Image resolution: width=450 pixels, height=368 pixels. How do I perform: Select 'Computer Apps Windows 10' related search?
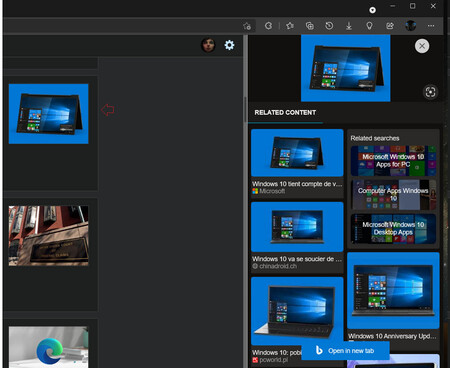pyautogui.click(x=393, y=195)
